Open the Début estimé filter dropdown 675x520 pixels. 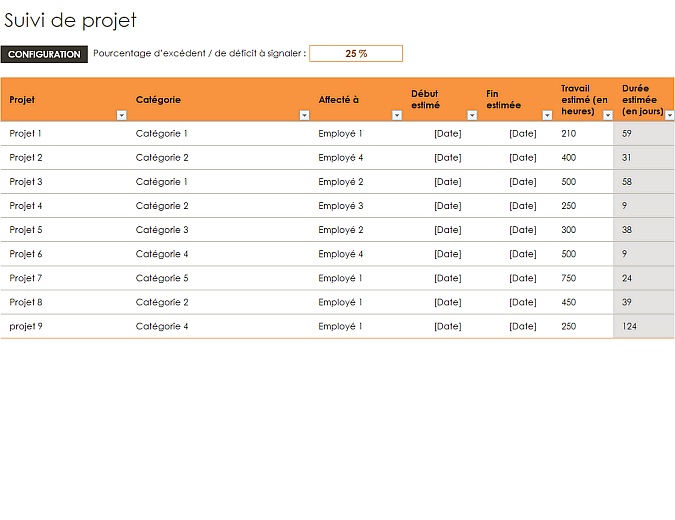(472, 115)
